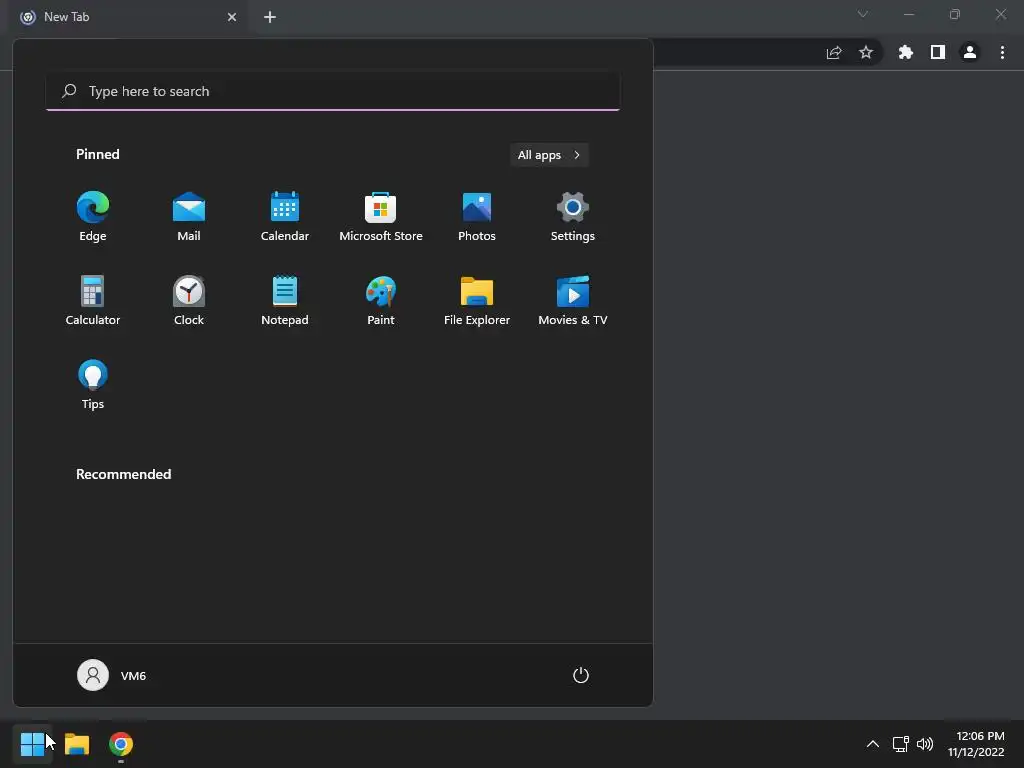
Task: Launch the Photos app
Action: (477, 217)
